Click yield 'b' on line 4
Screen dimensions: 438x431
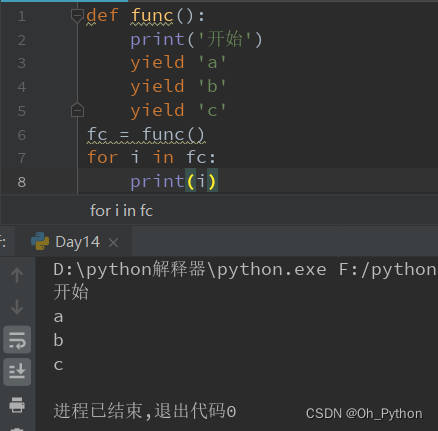point(178,86)
